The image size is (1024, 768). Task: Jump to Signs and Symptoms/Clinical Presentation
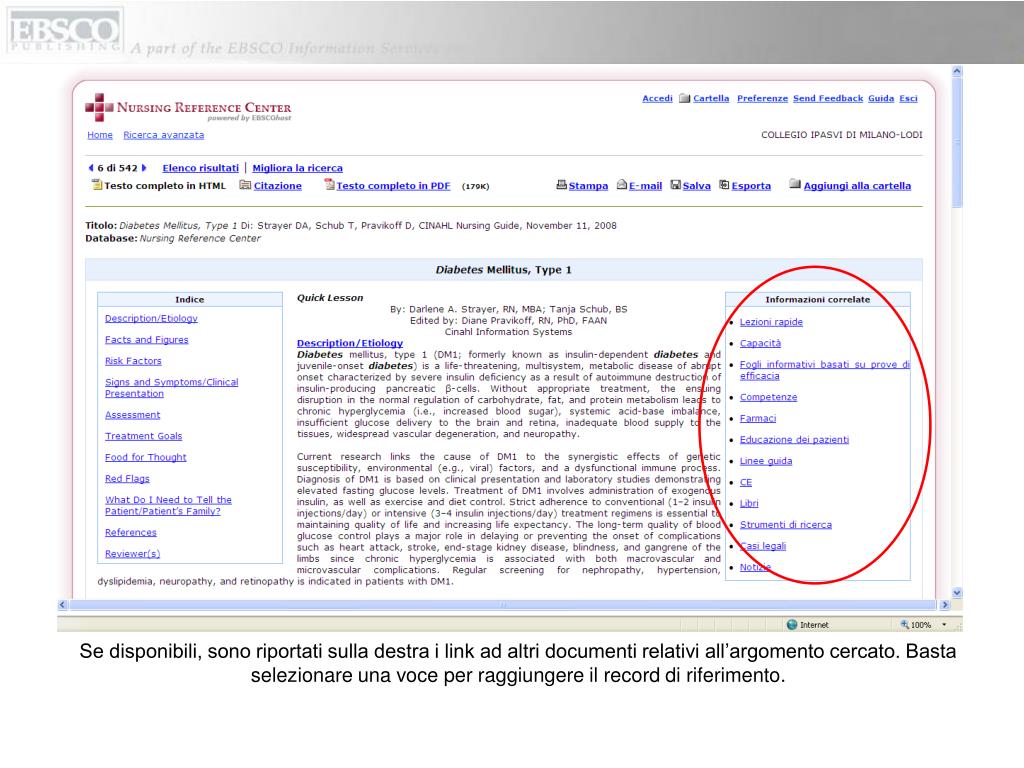tap(171, 387)
